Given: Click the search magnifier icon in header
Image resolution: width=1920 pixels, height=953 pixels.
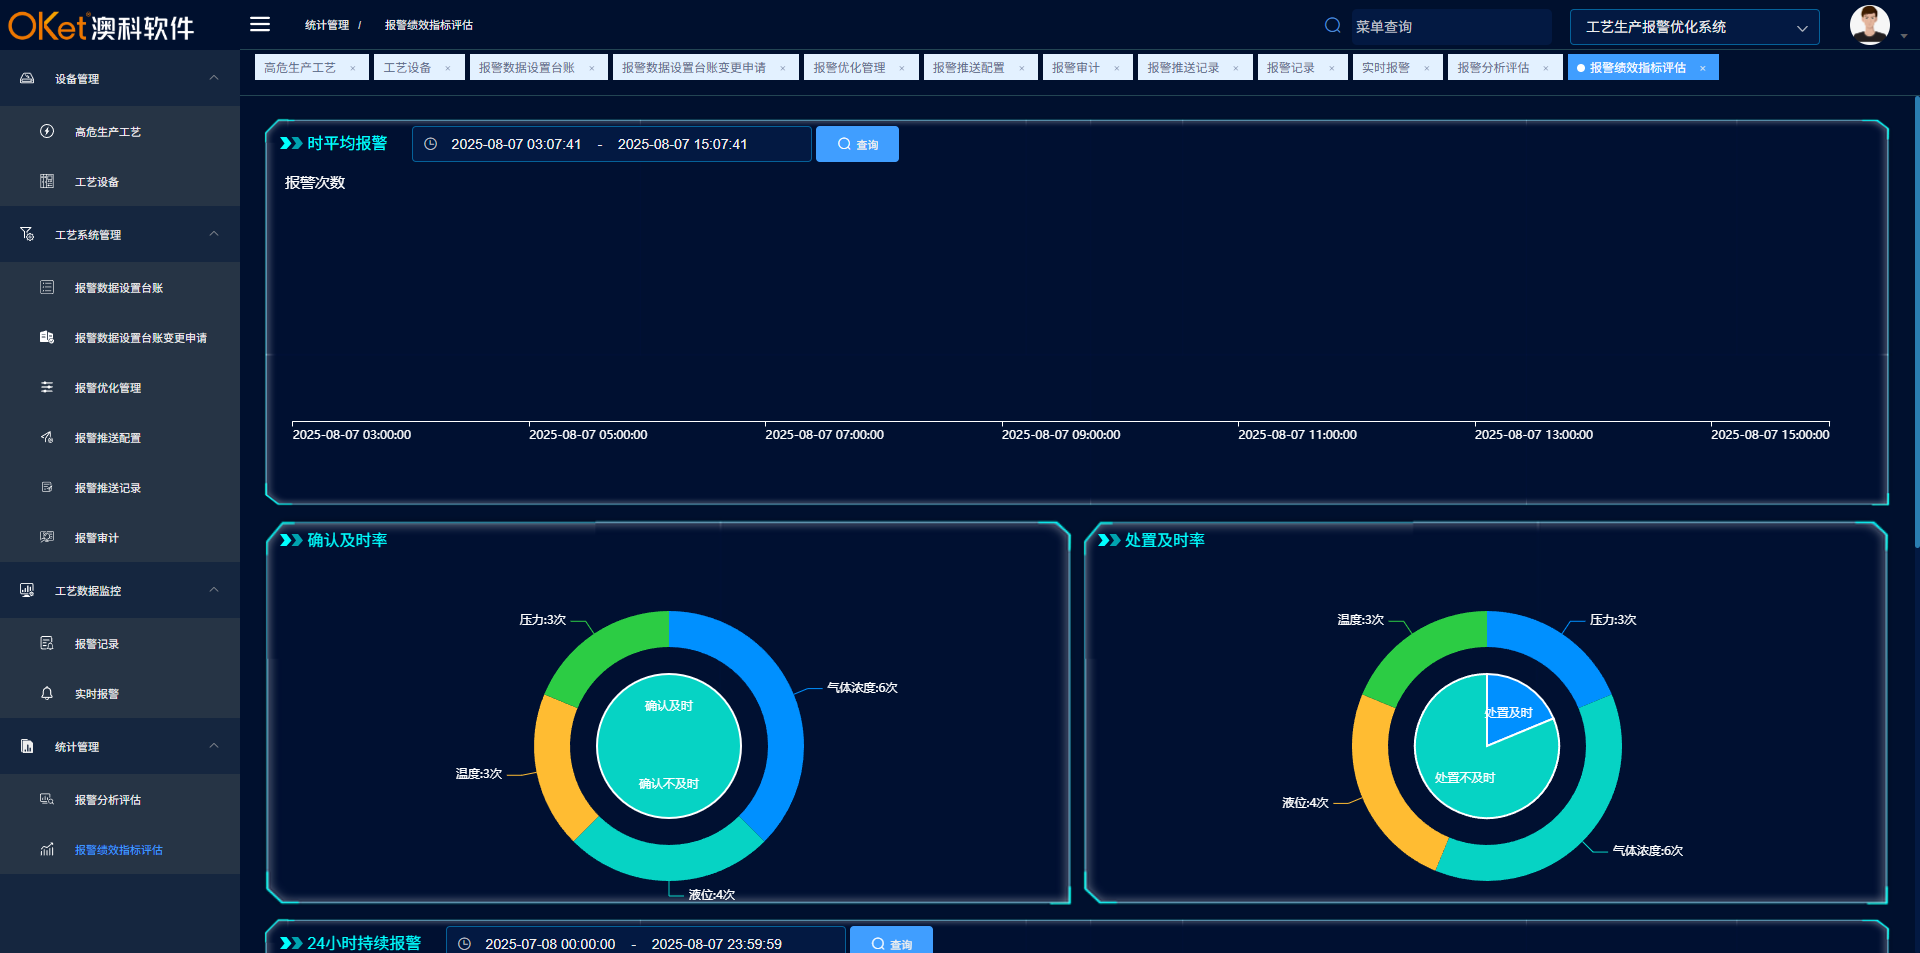Looking at the screenshot, I should pyautogui.click(x=1332, y=26).
